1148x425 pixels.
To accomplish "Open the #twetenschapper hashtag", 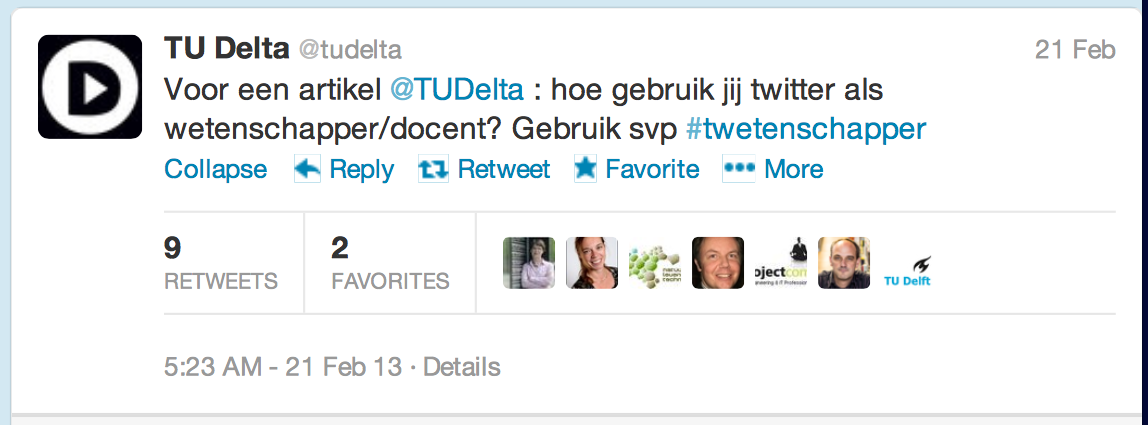I will 806,130.
